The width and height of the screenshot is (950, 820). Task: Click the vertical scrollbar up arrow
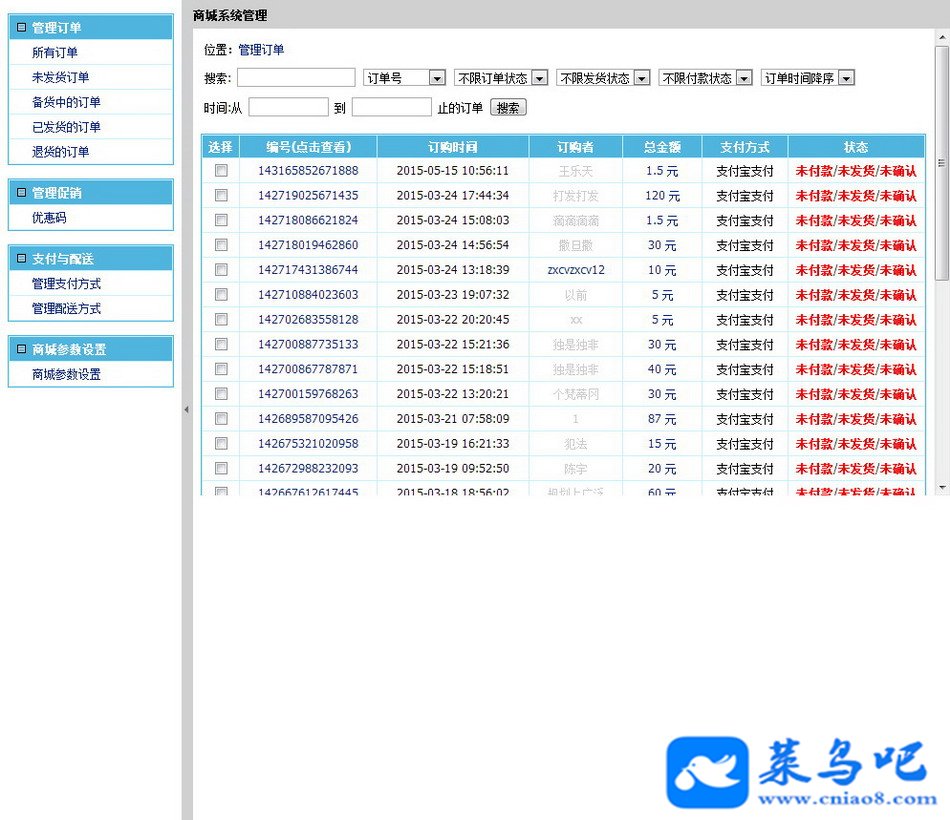pyautogui.click(x=942, y=36)
